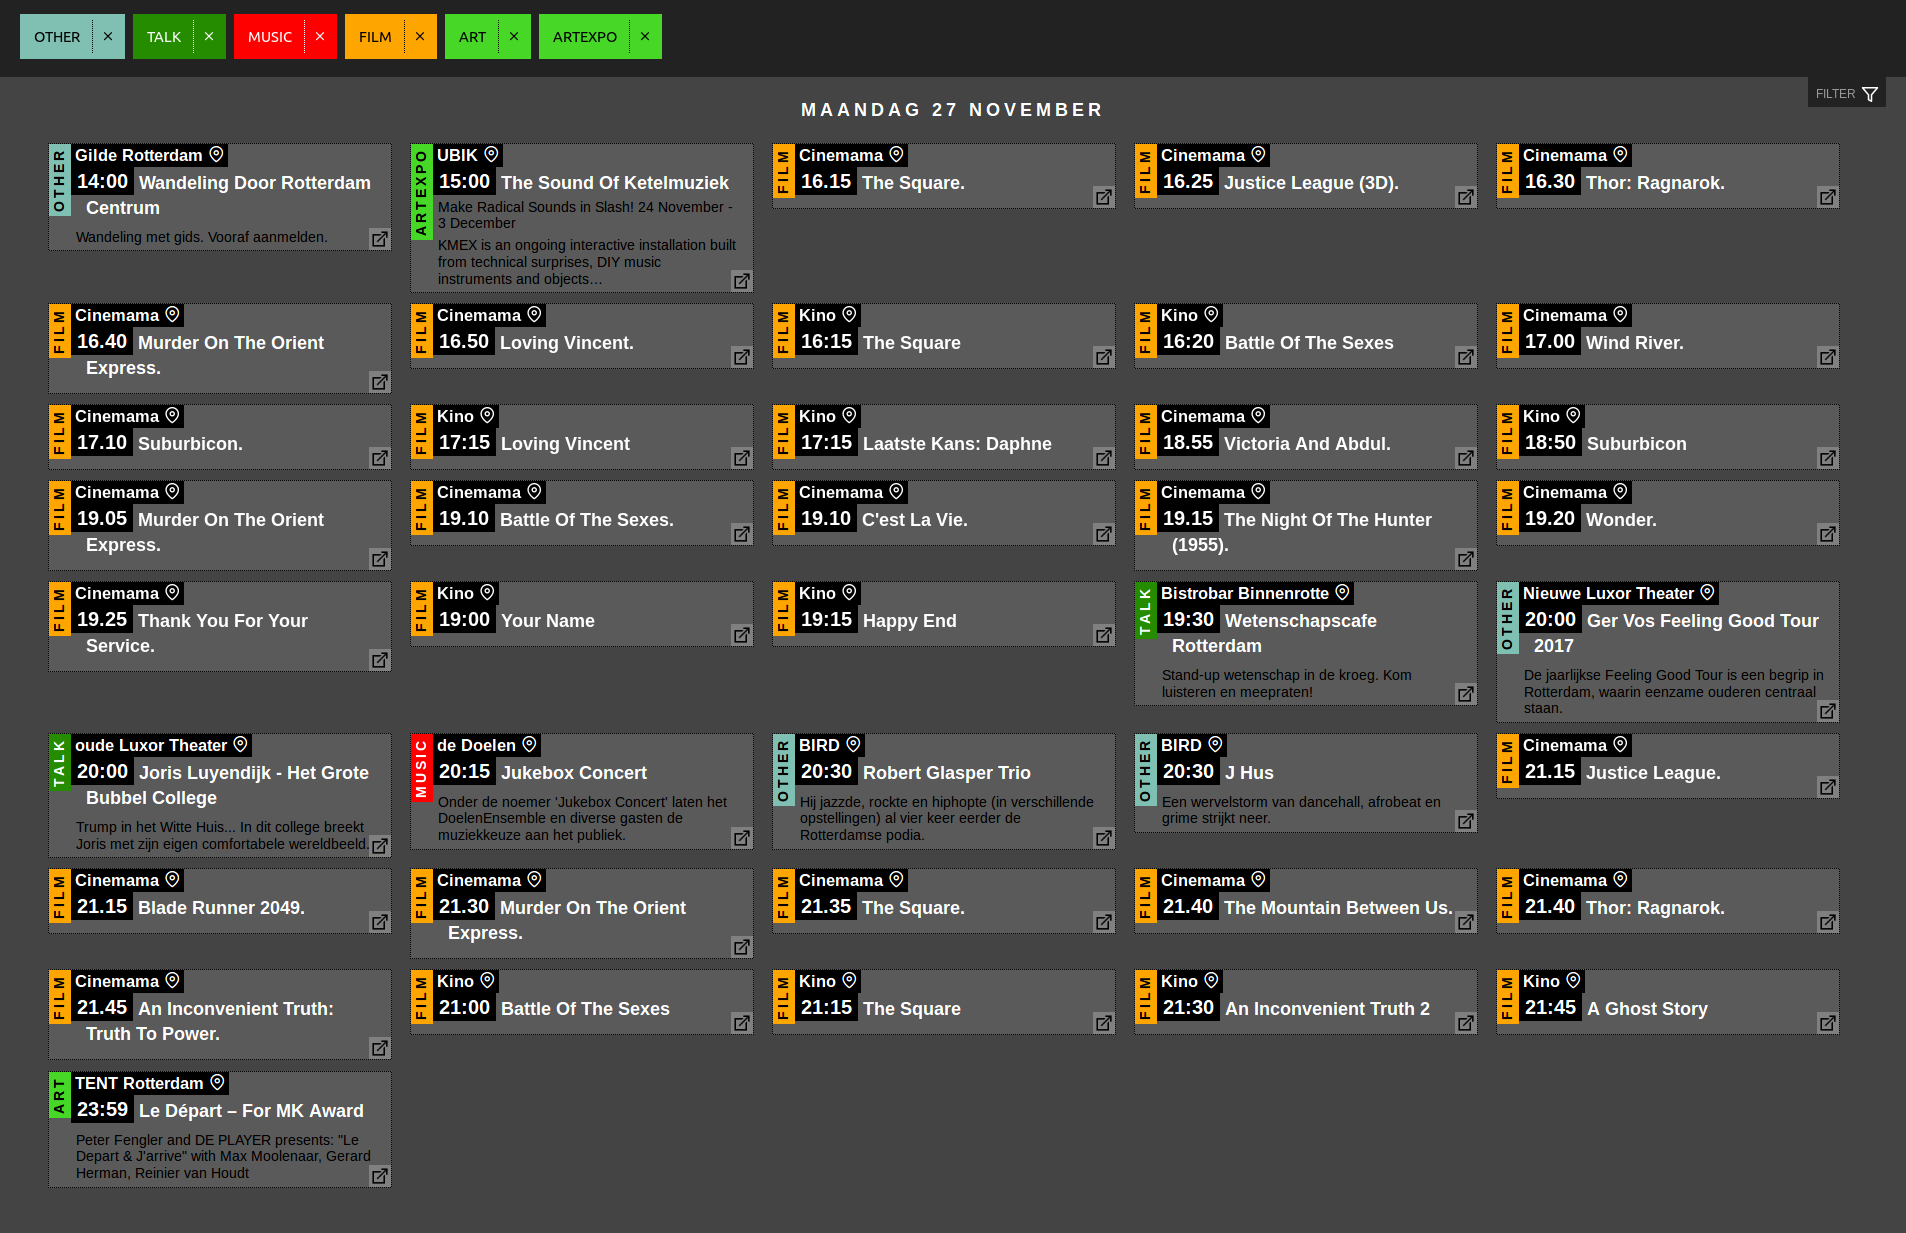Open The Mountain Between Us at 21.40
The width and height of the screenshot is (1906, 1233).
[x=1306, y=901]
